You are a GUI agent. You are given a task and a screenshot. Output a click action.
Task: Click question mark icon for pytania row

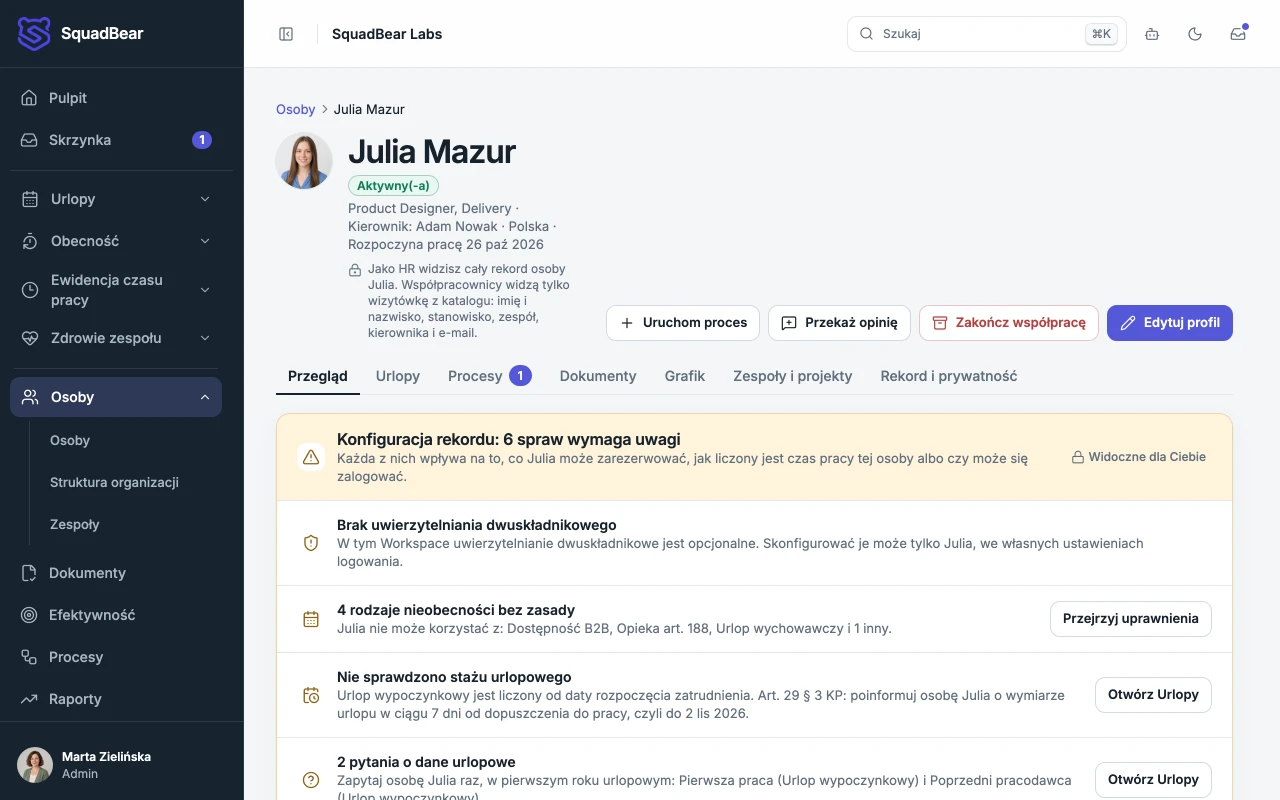click(311, 780)
